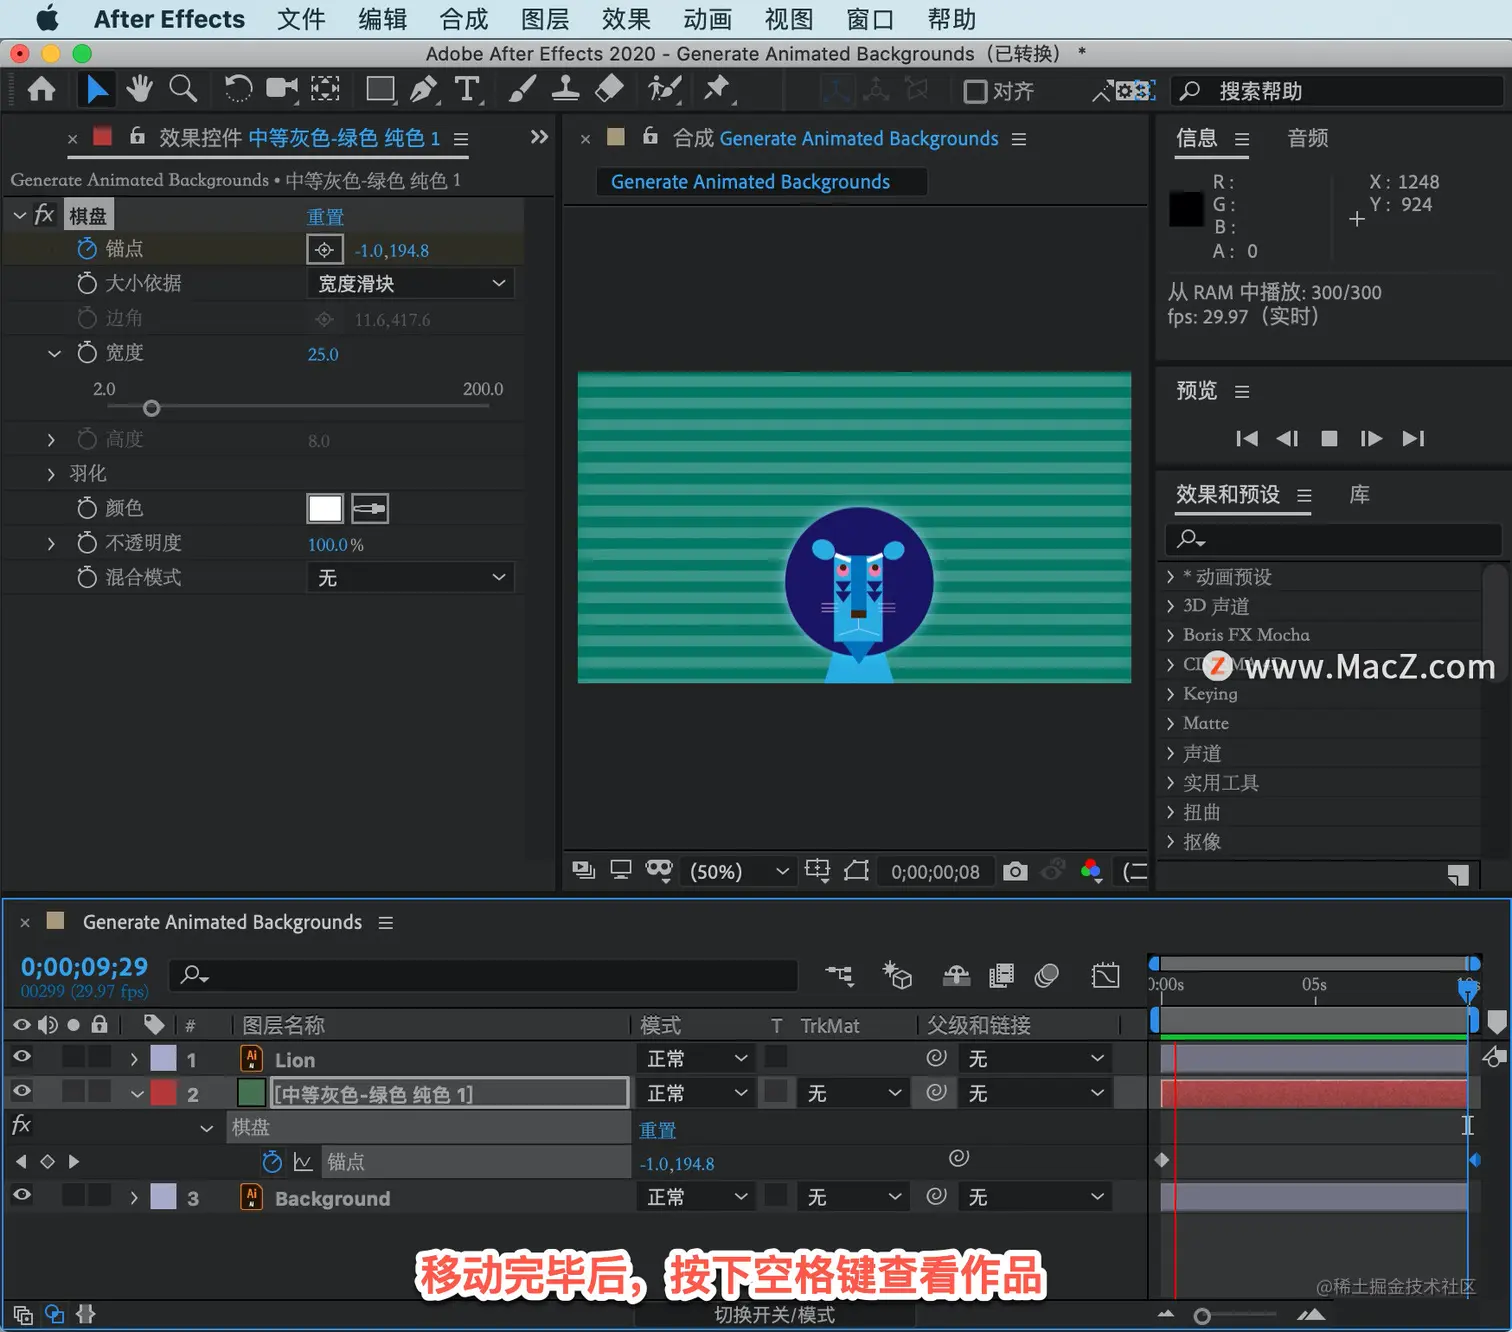Open the 混合模式 dropdown
Screen dimensions: 1512x1332
411,578
